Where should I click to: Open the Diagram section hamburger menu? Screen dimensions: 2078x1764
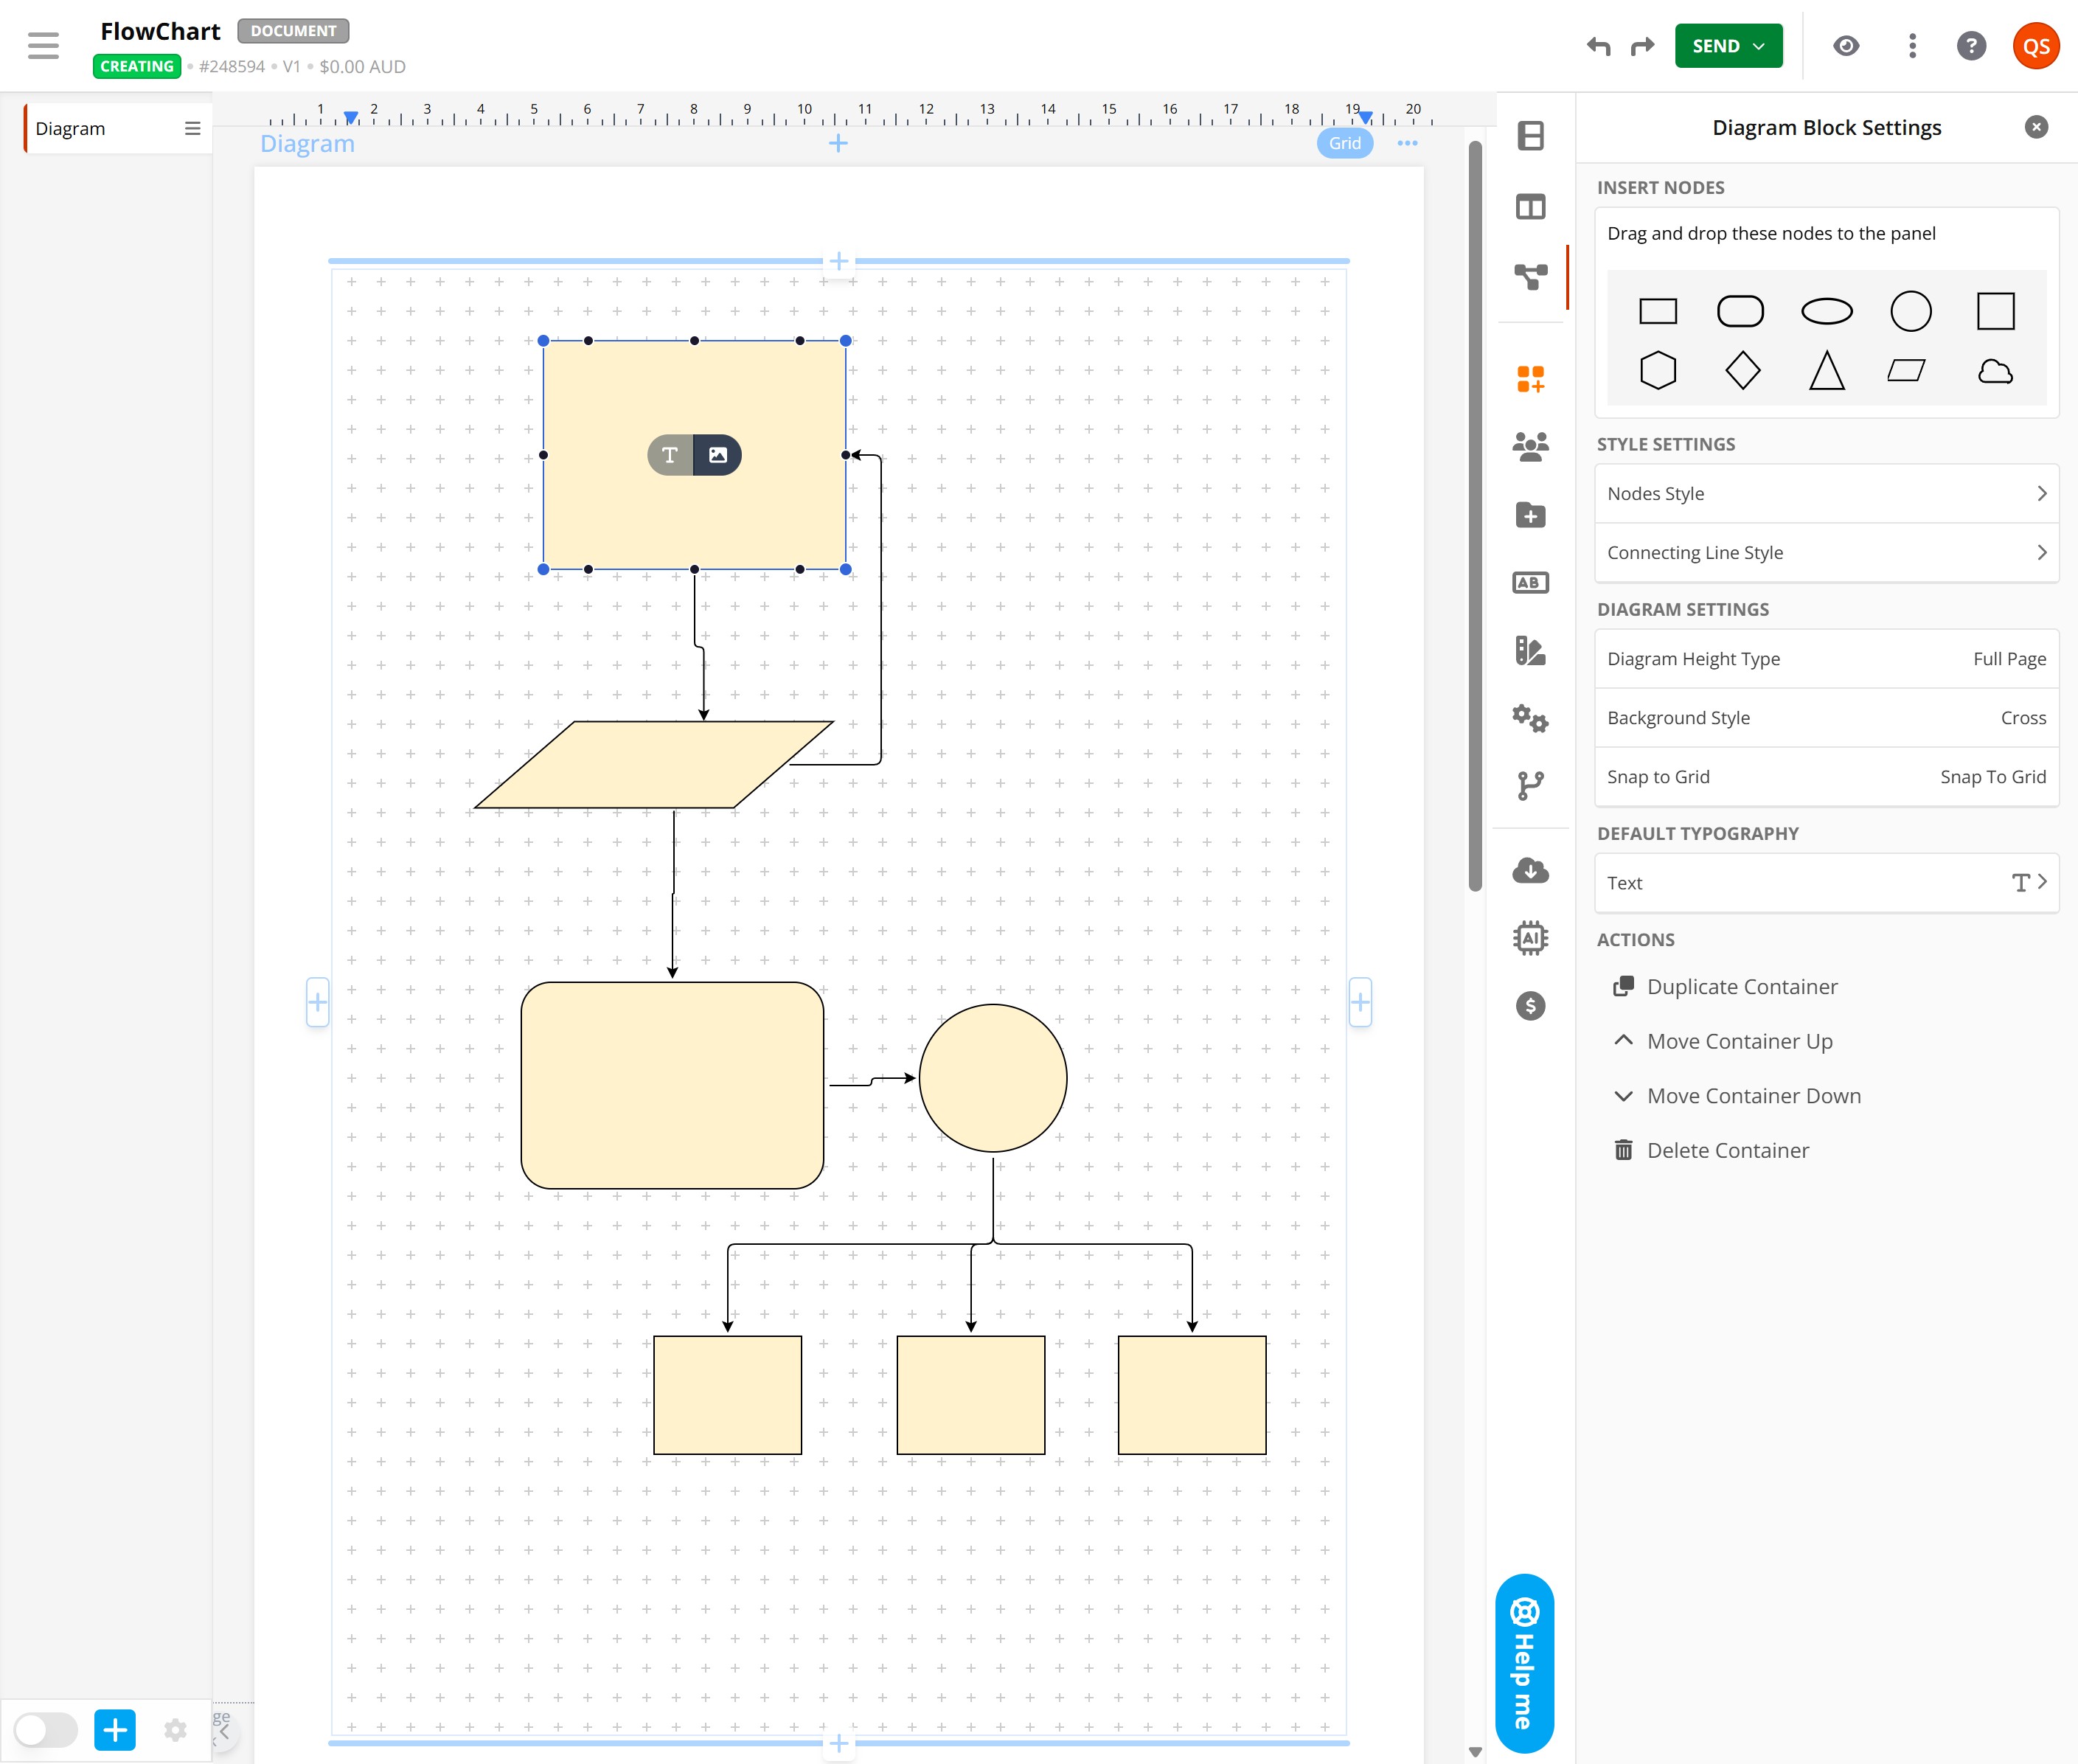coord(193,128)
